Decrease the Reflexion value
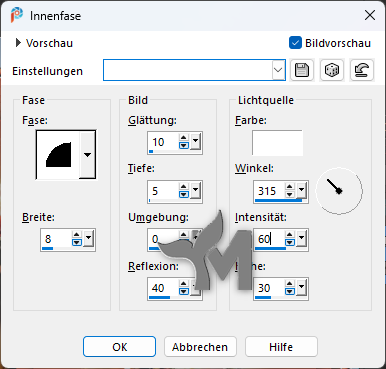The height and width of the screenshot is (369, 386). (x=184, y=291)
